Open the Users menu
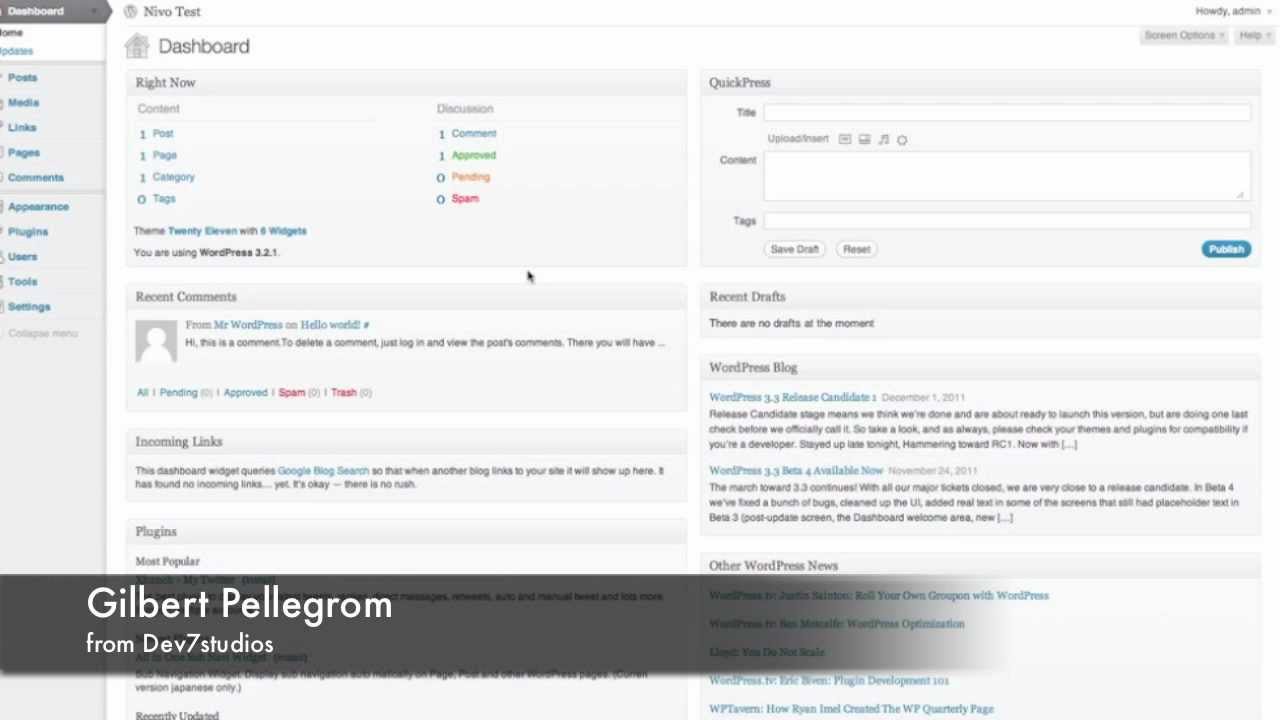The width and height of the screenshot is (1280, 720). click(22, 256)
